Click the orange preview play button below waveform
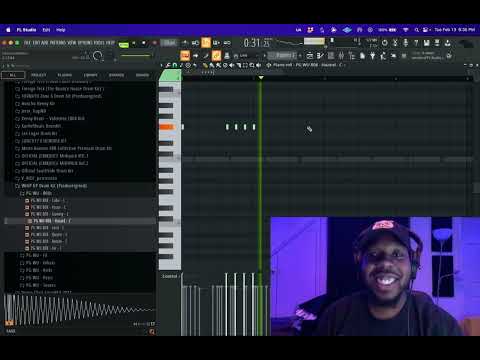 9,323
